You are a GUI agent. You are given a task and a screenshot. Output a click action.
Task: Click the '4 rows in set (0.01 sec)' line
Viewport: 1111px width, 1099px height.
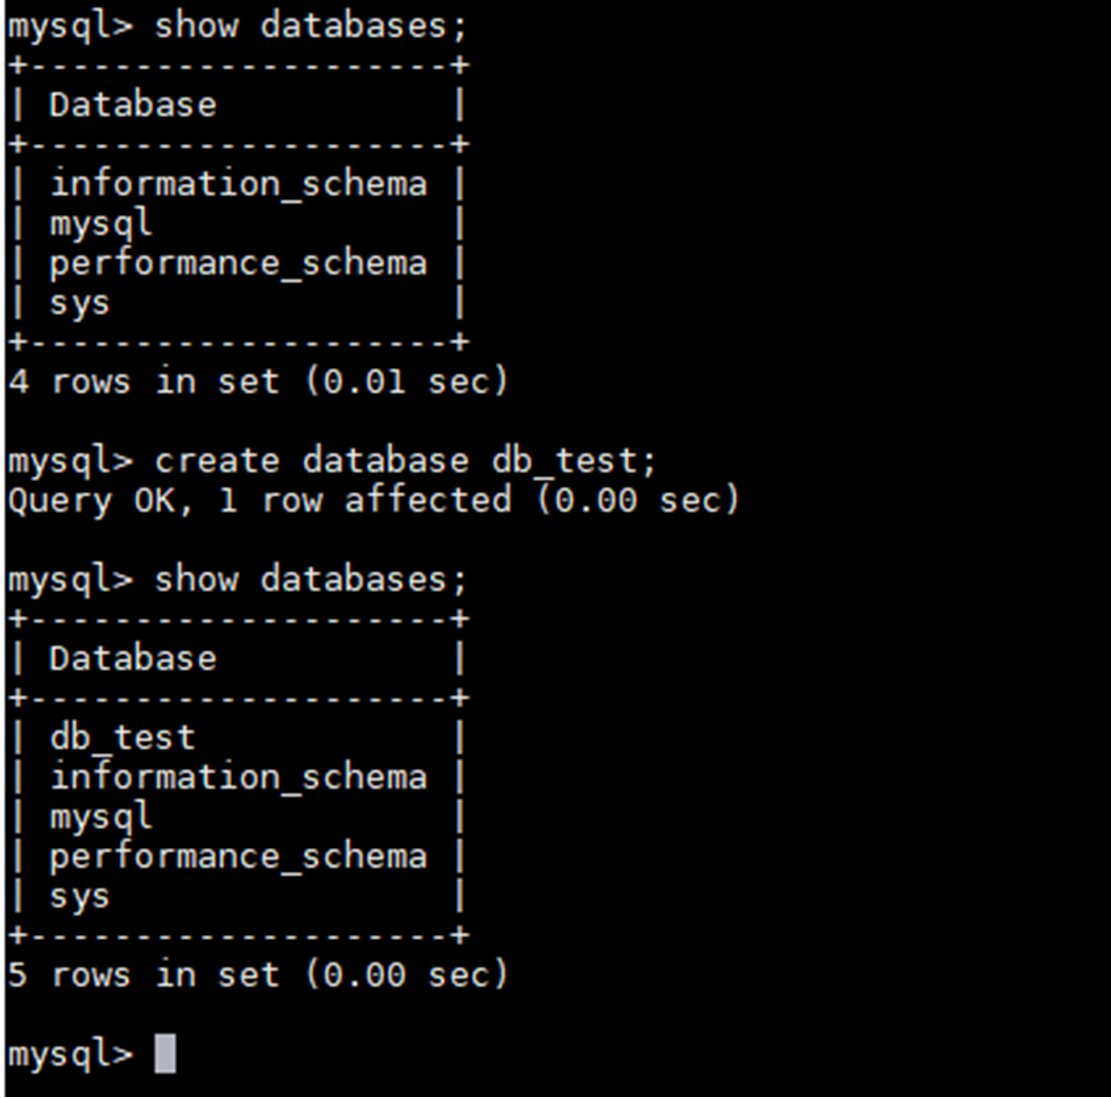[x=257, y=381]
